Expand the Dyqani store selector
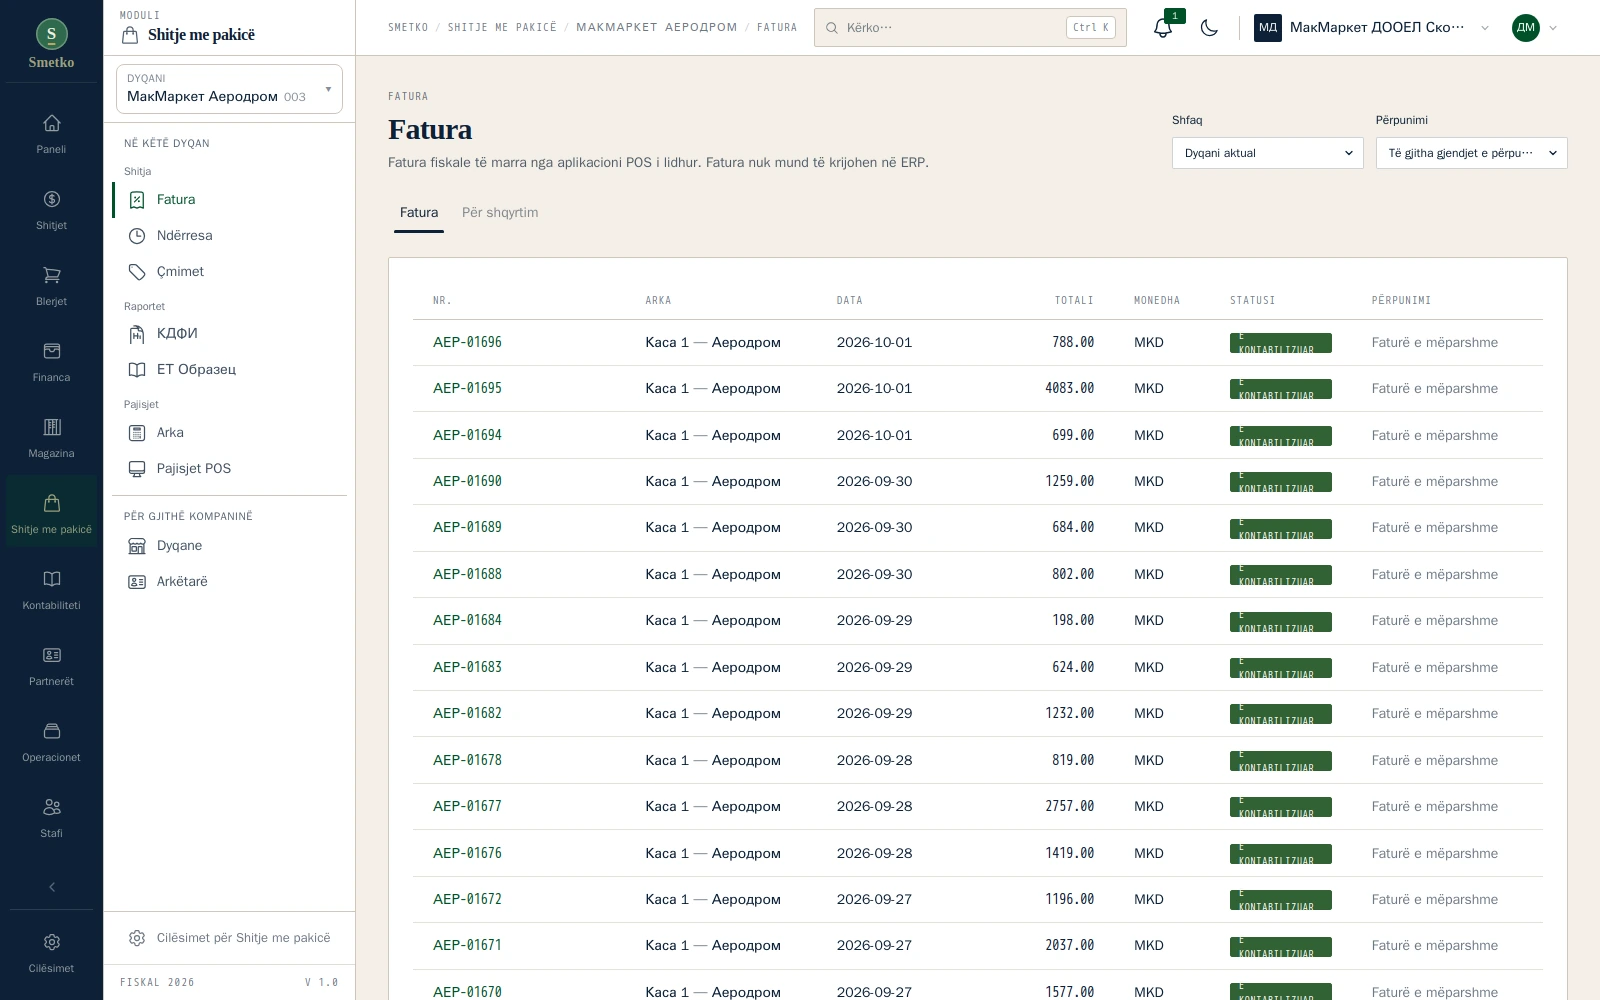 229,89
